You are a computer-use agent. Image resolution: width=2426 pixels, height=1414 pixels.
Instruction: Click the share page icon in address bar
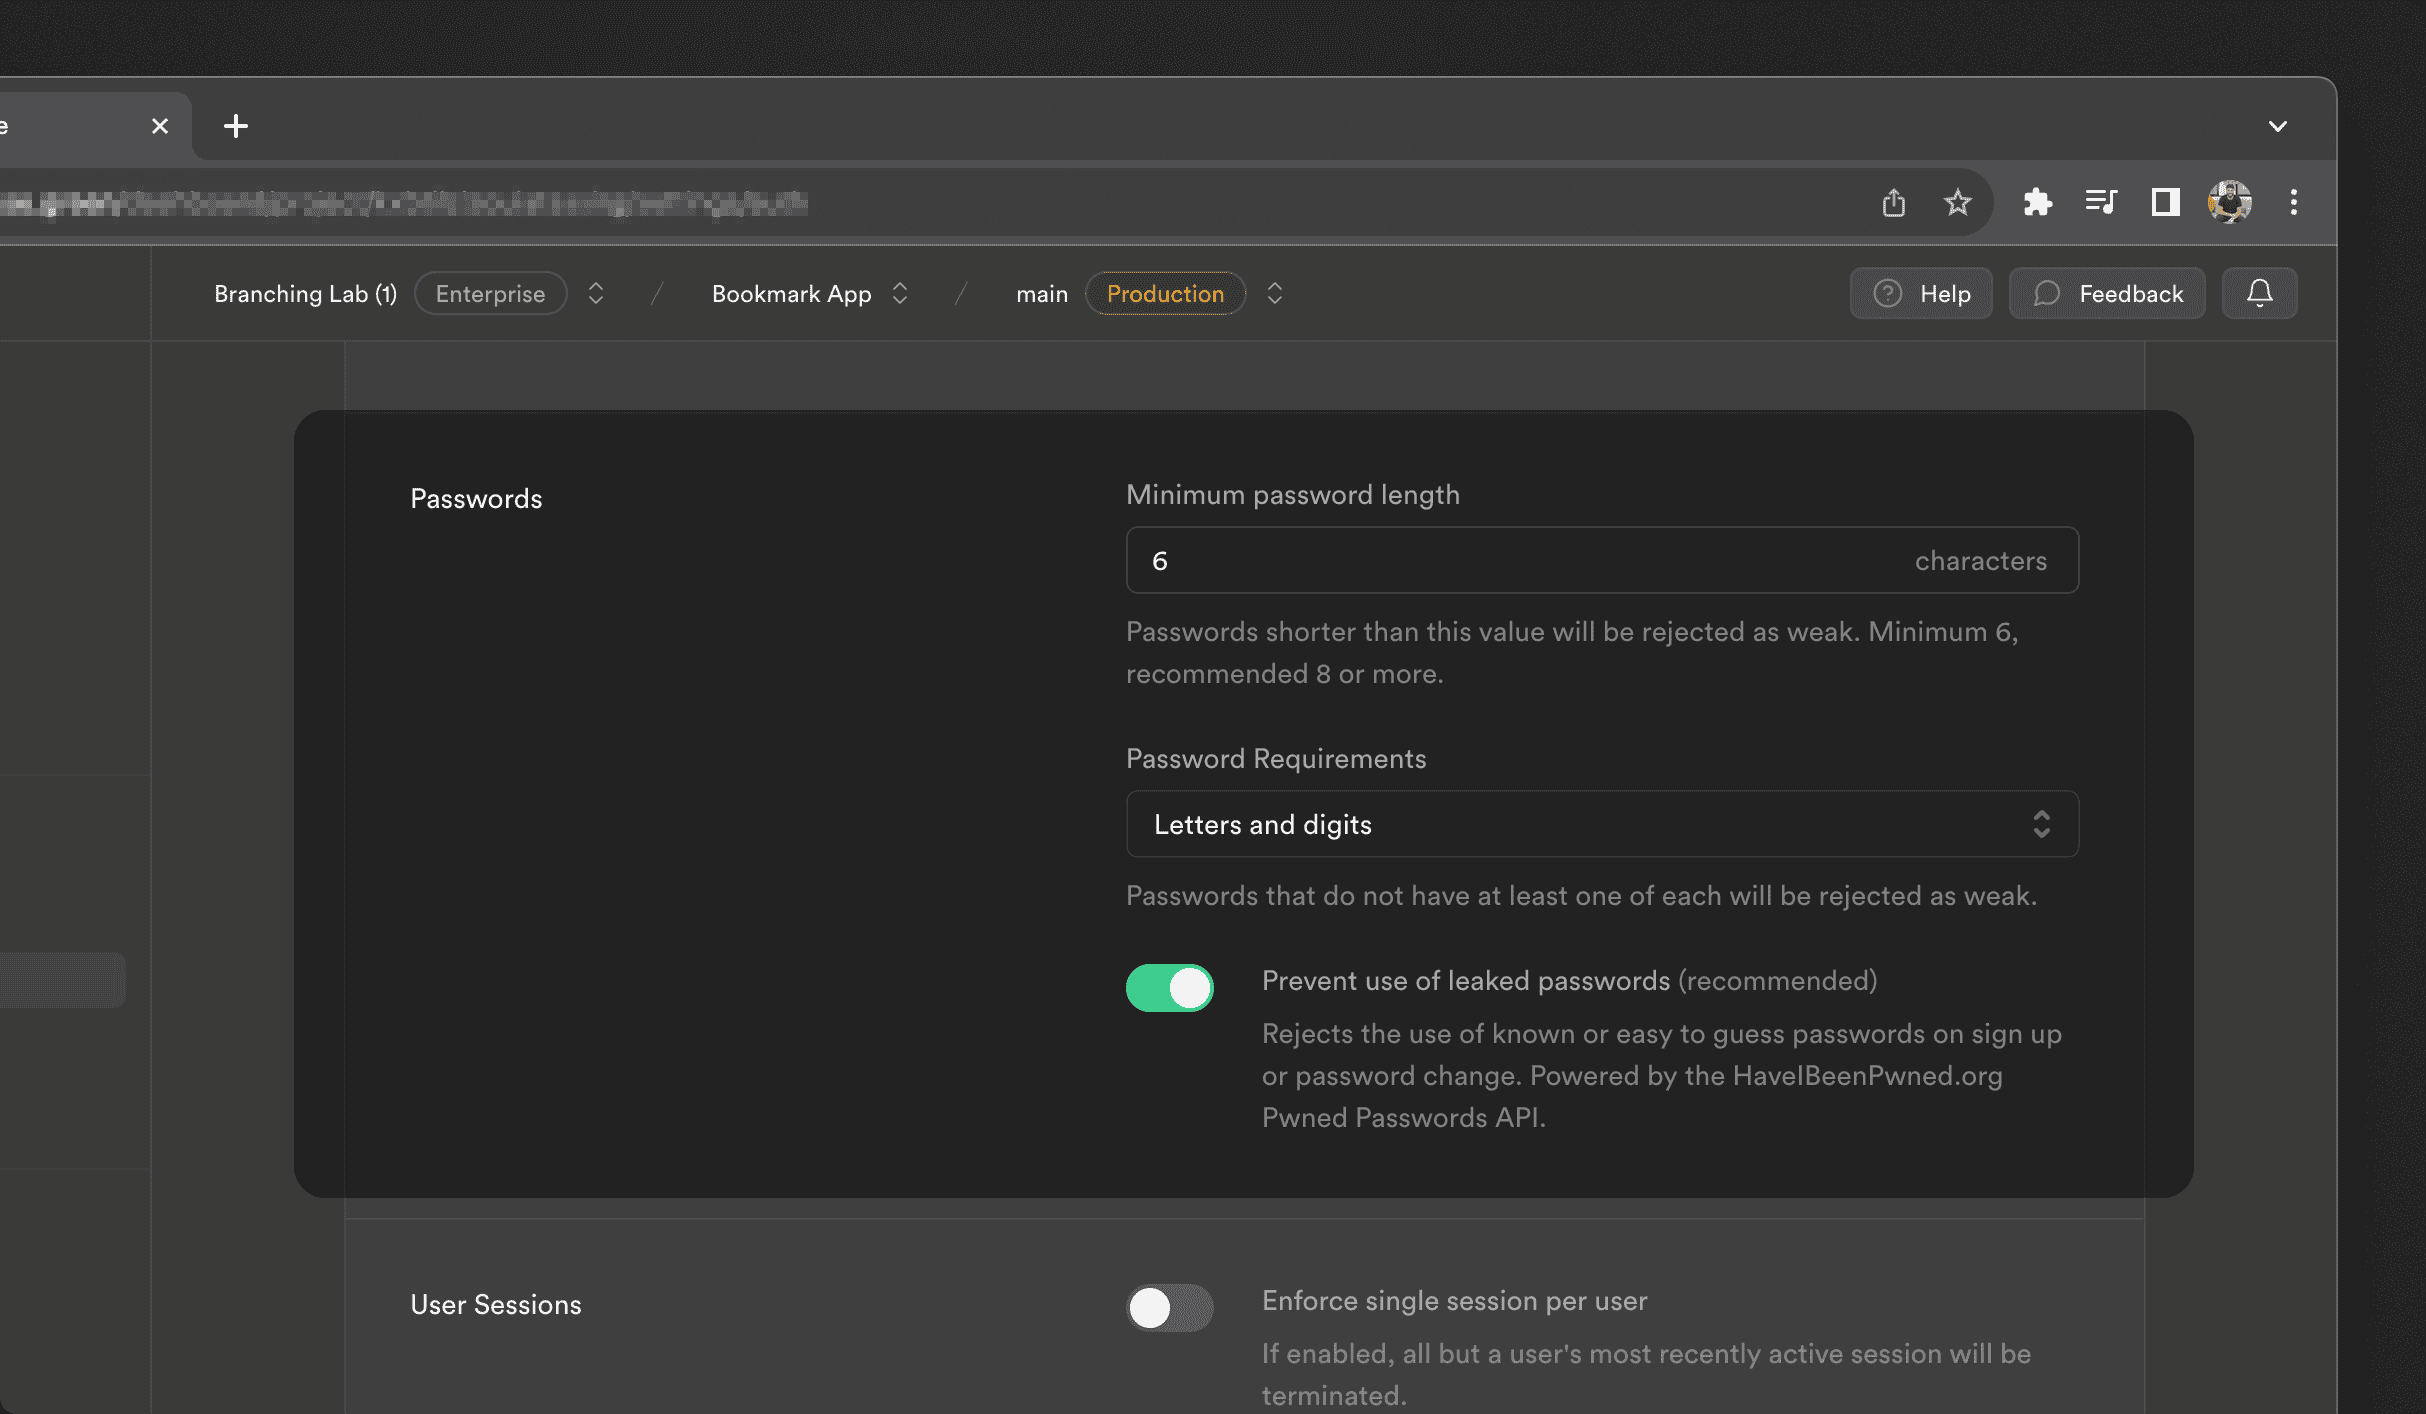(1893, 203)
